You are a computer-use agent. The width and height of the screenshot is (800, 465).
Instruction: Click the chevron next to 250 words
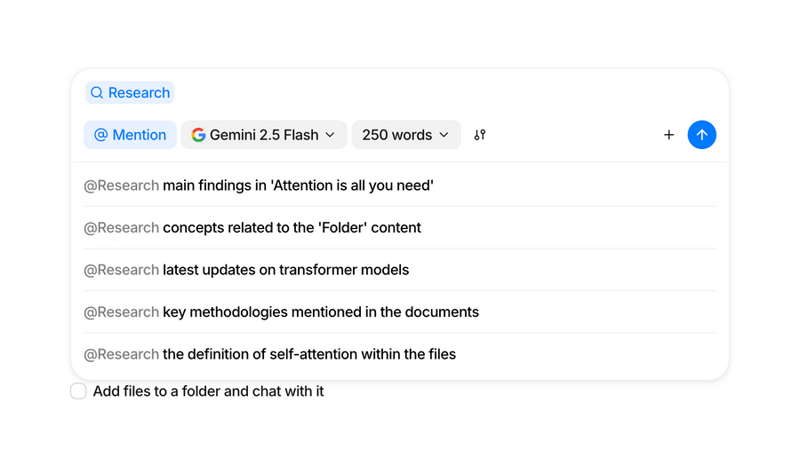coord(444,135)
